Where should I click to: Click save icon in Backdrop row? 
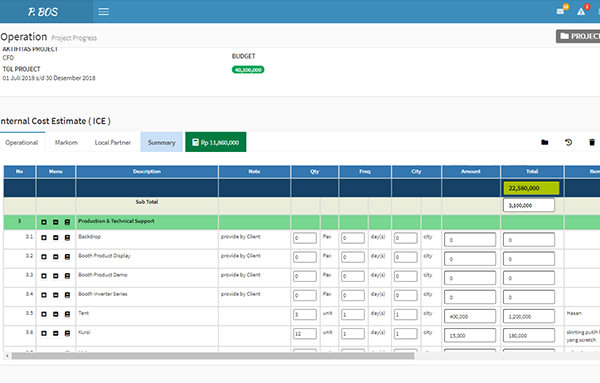tap(67, 238)
